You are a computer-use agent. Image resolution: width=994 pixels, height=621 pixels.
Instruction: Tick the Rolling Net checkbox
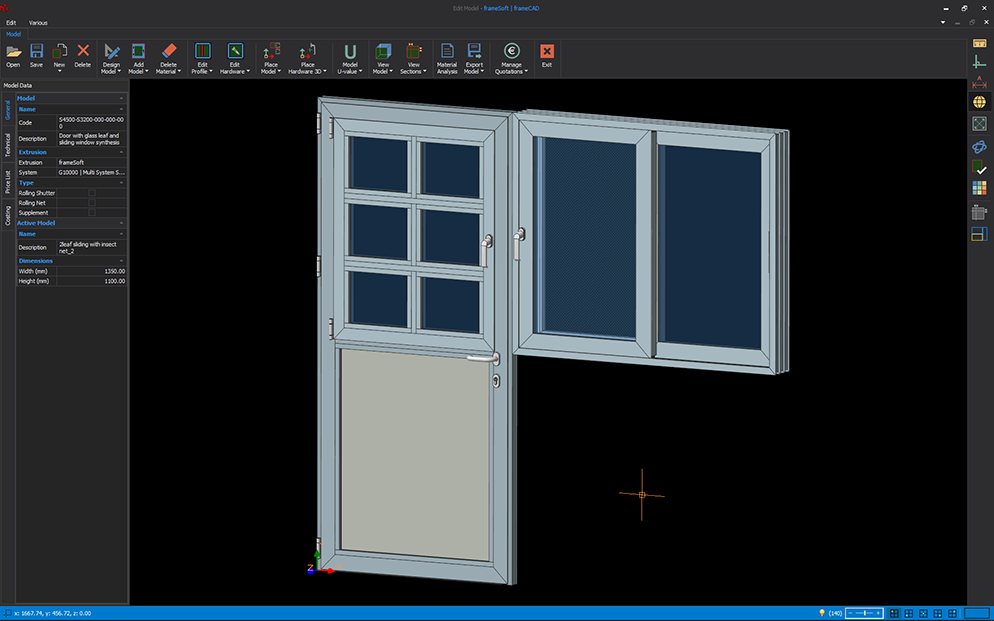[92, 203]
